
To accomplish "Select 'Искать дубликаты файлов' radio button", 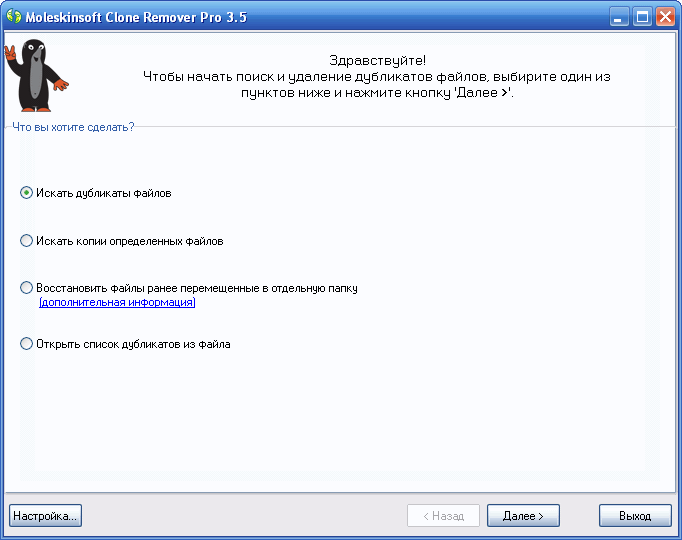I will coord(27,193).
